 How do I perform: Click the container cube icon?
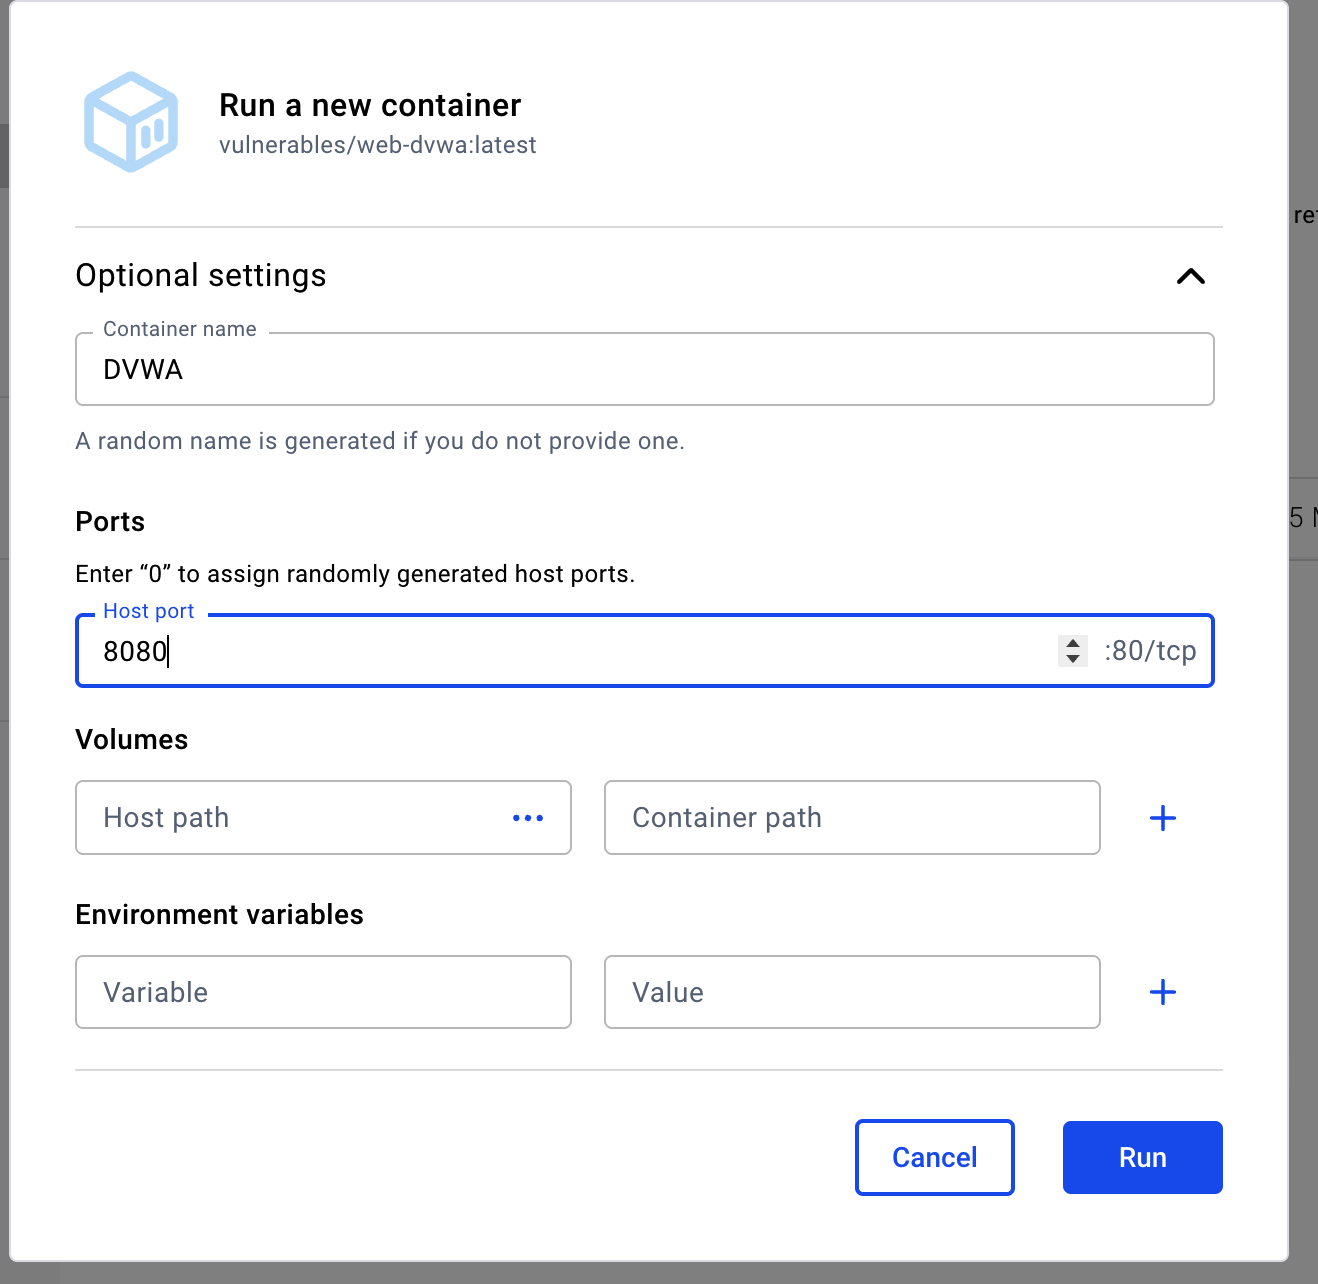click(x=131, y=122)
